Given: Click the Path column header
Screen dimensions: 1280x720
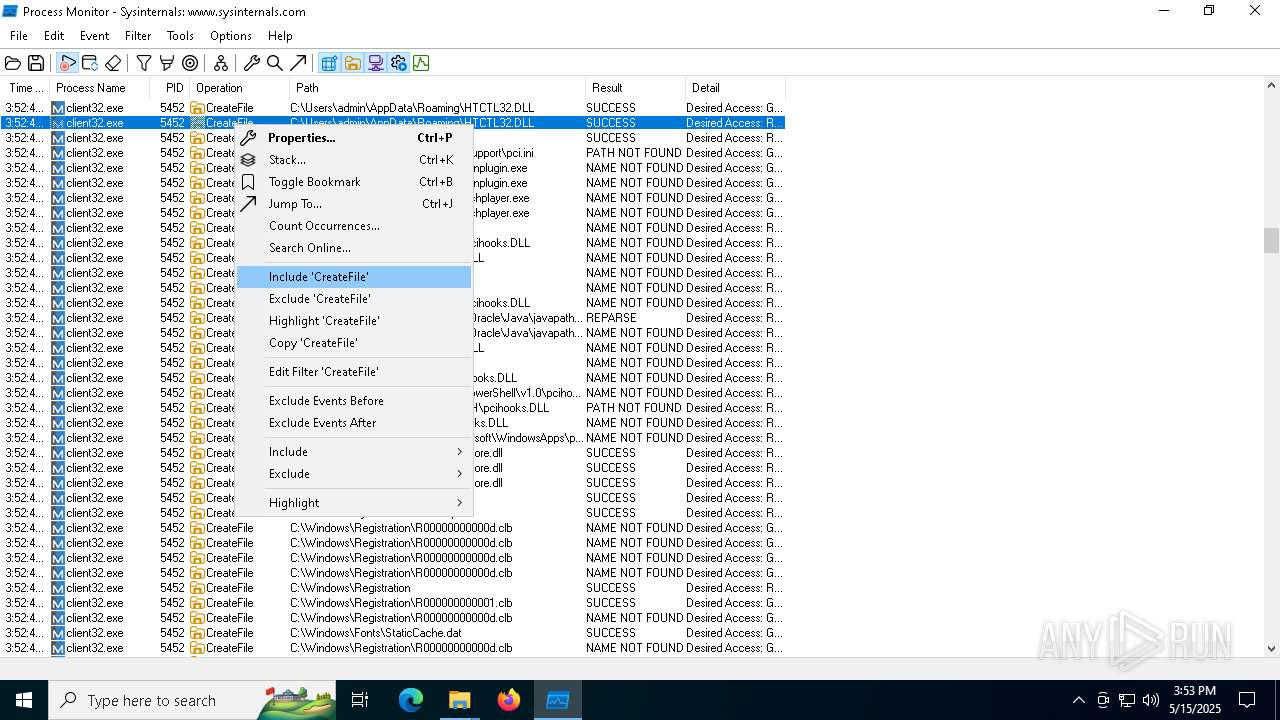Looking at the screenshot, I should pyautogui.click(x=437, y=88).
